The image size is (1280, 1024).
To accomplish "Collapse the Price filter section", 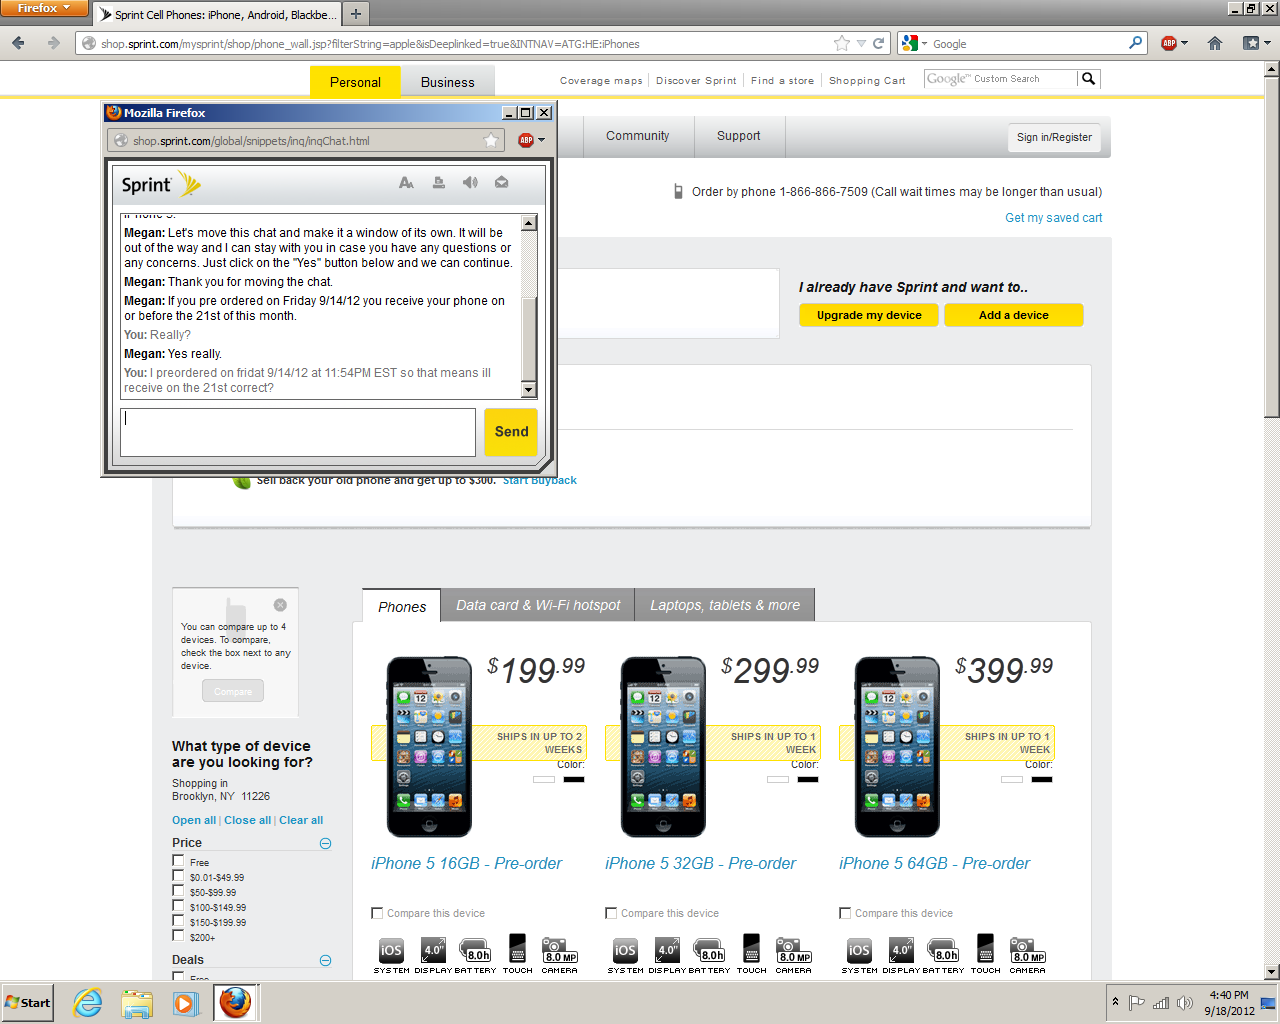I will tap(325, 843).
